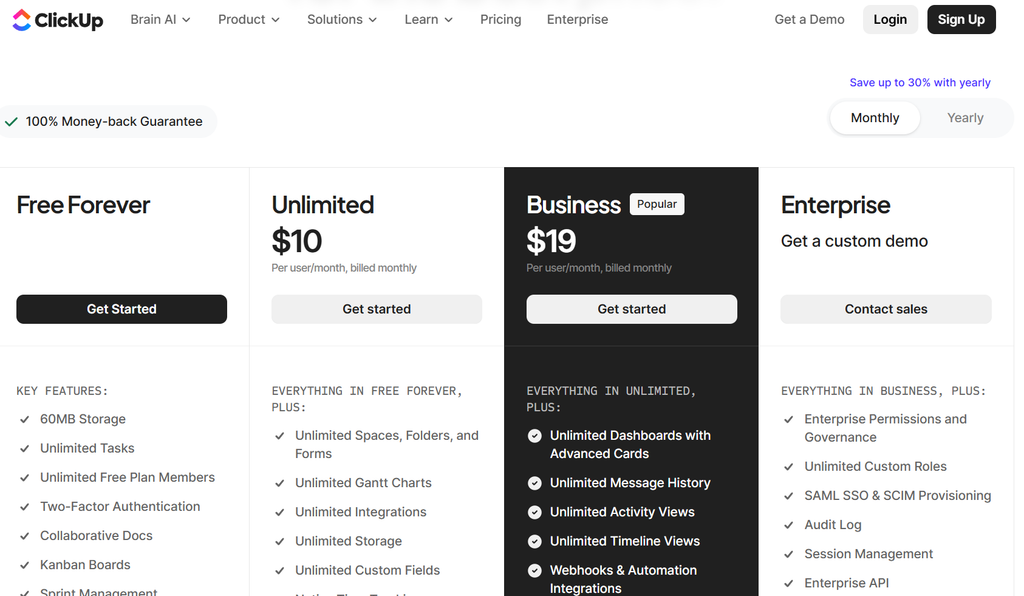The width and height of the screenshot is (1024, 596).
Task: Open the Enterprise nav link
Action: (x=577, y=20)
